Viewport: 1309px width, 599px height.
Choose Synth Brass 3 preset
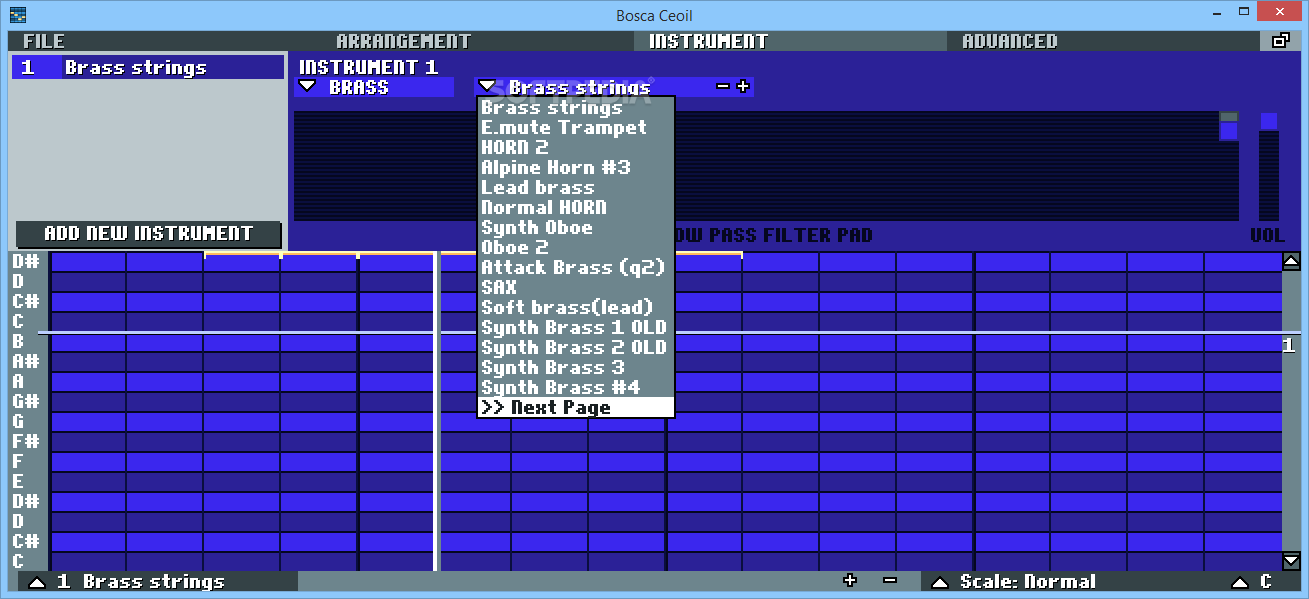[x=576, y=367]
